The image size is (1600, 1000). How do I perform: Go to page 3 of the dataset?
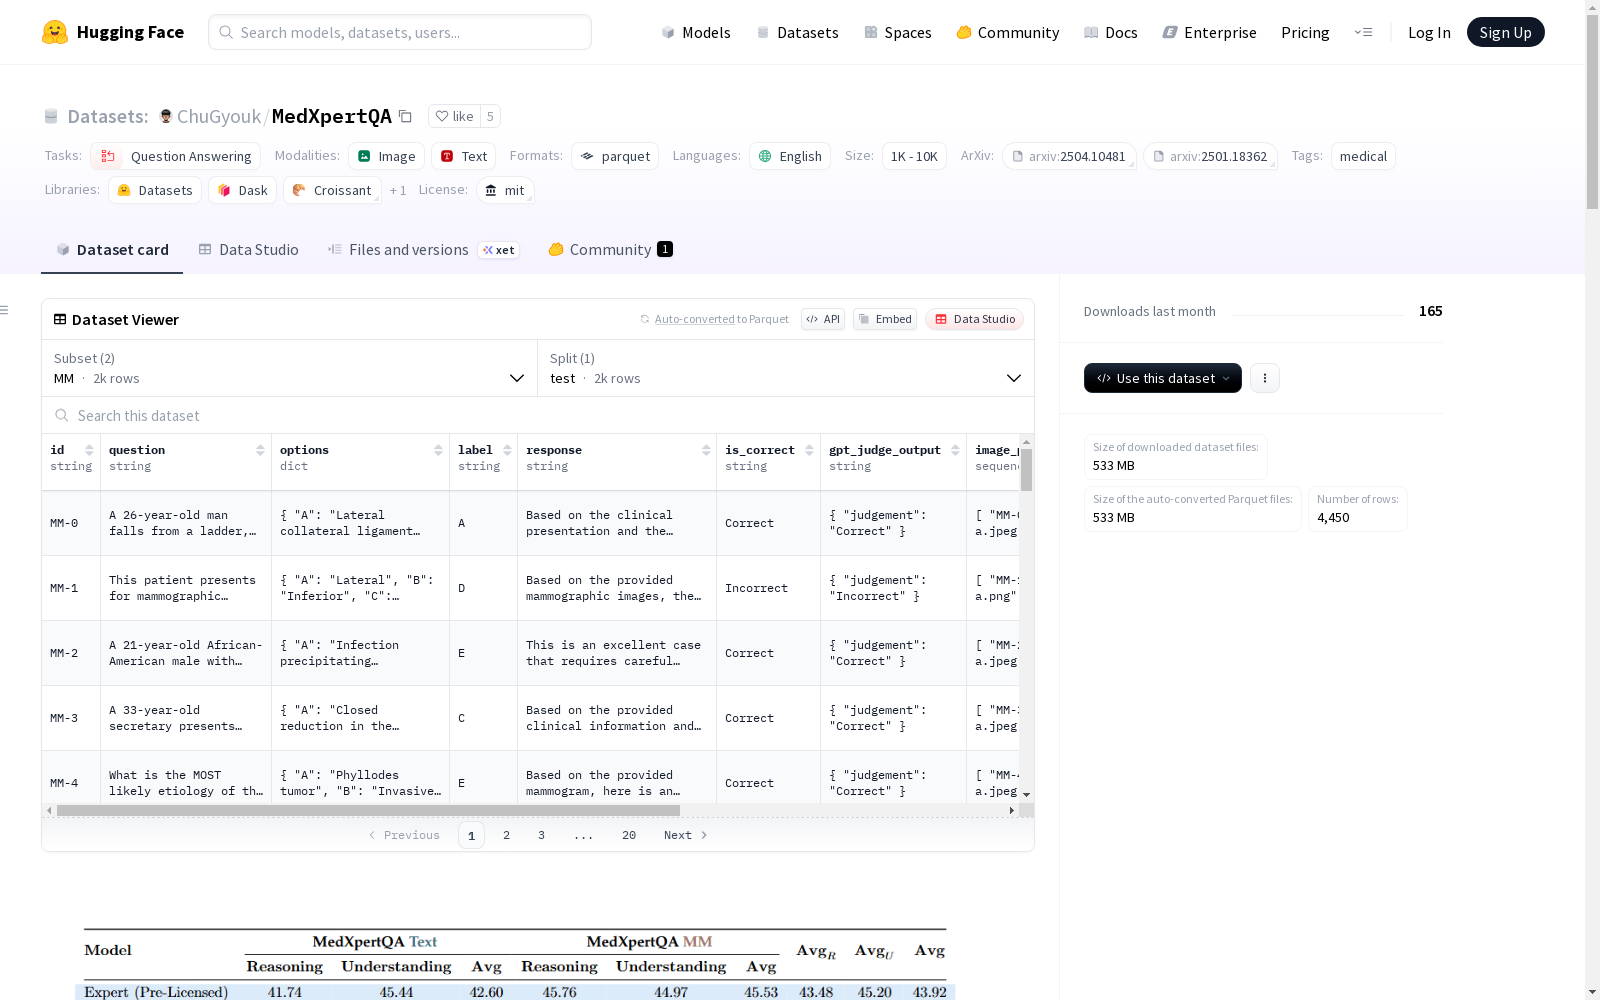(541, 835)
